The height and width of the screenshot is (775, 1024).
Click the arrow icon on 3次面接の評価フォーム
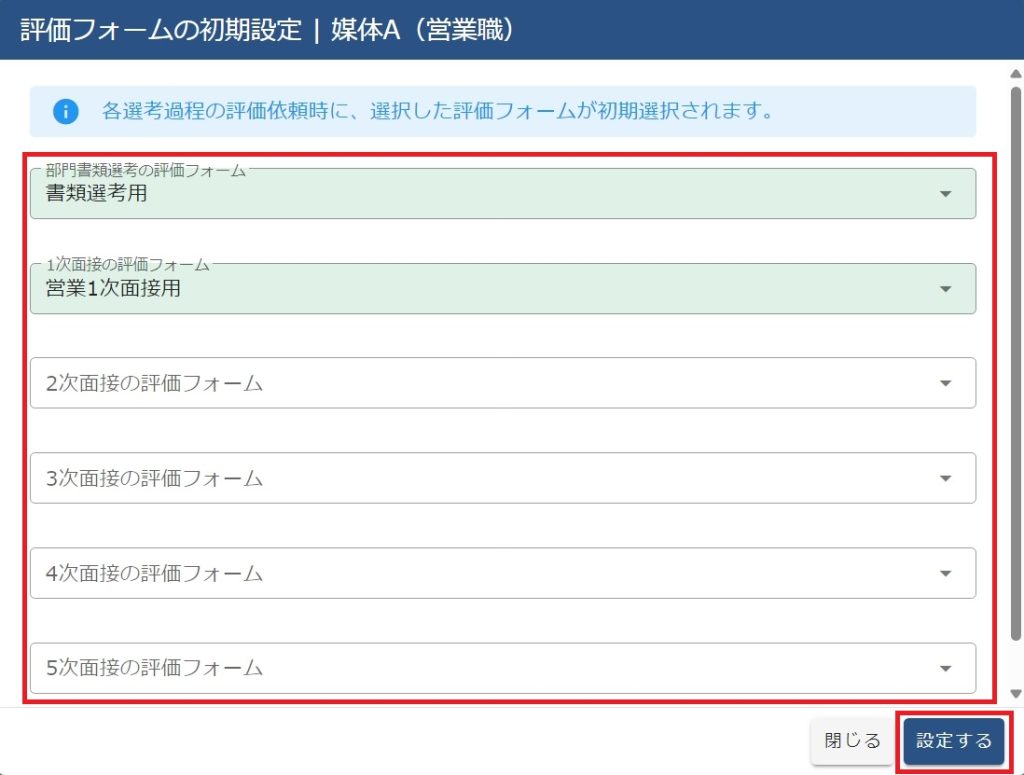pos(945,478)
